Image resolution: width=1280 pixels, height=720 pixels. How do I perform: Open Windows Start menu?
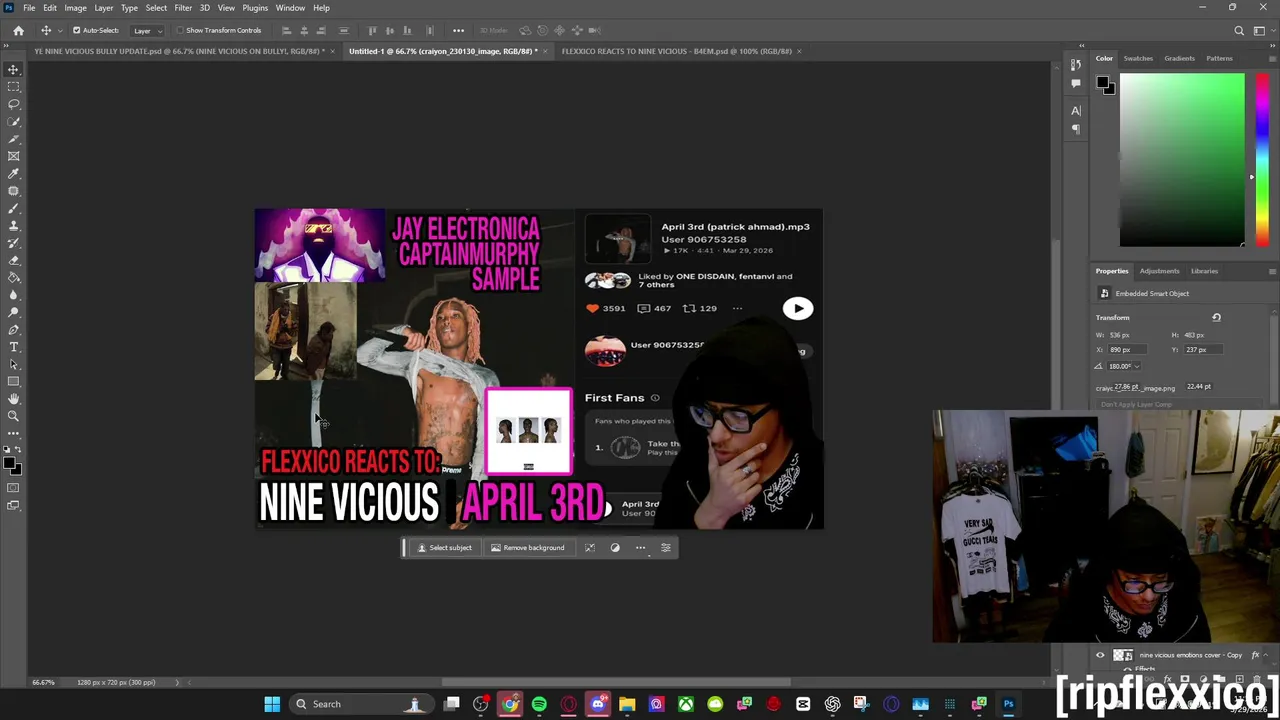pyautogui.click(x=272, y=704)
